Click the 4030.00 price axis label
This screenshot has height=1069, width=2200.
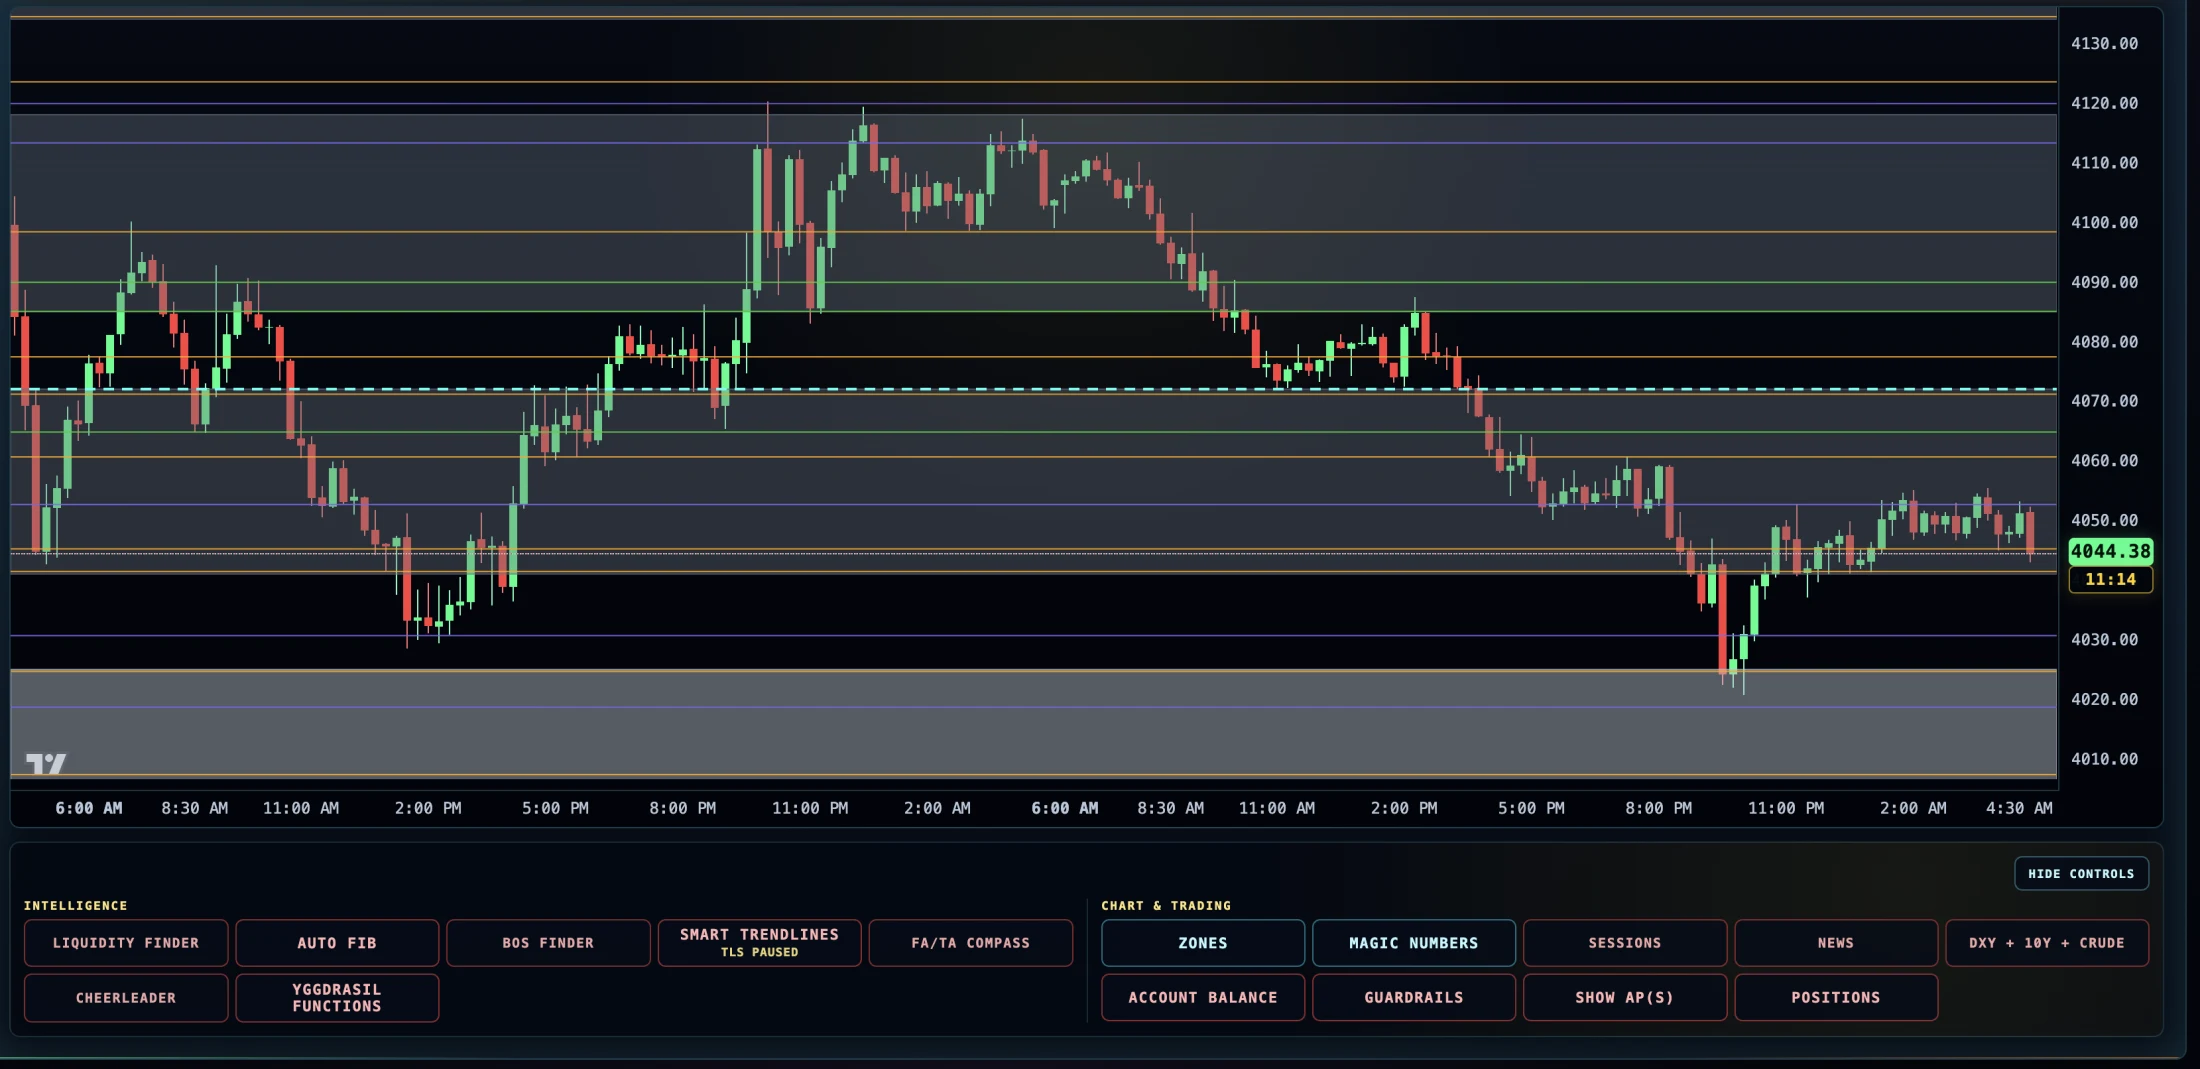[2104, 639]
